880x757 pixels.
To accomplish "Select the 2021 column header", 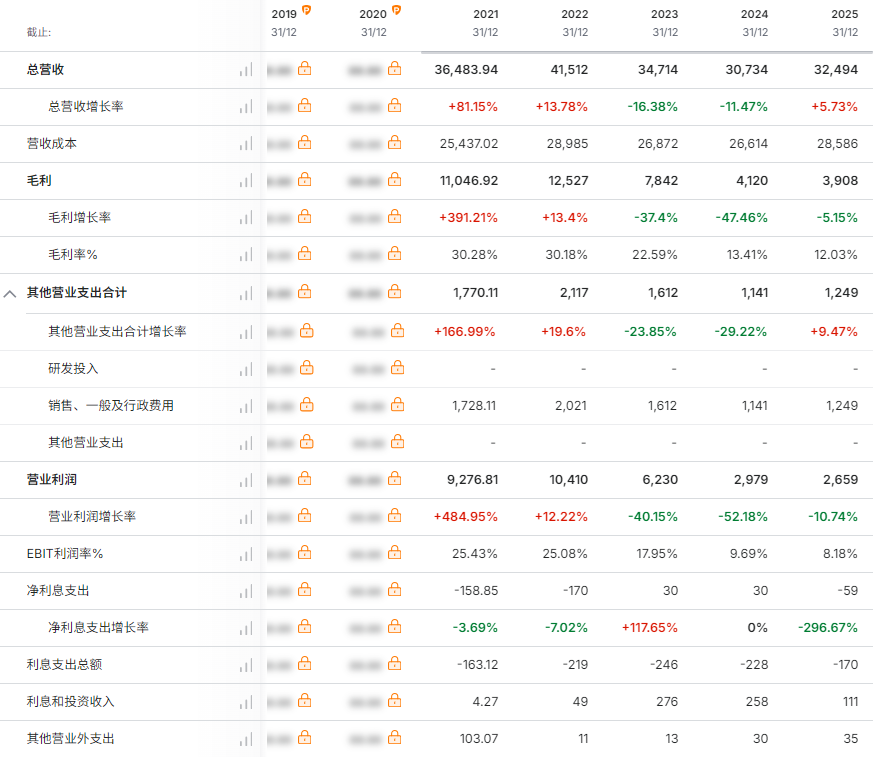I will (484, 22).
